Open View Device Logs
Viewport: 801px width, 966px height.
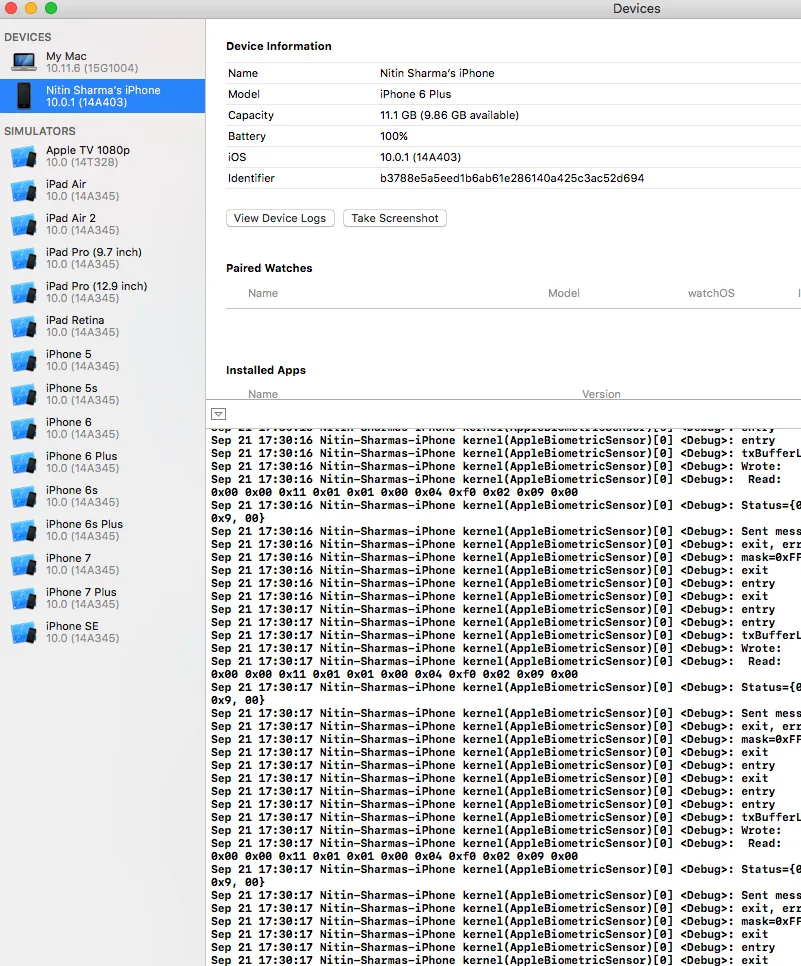(280, 218)
